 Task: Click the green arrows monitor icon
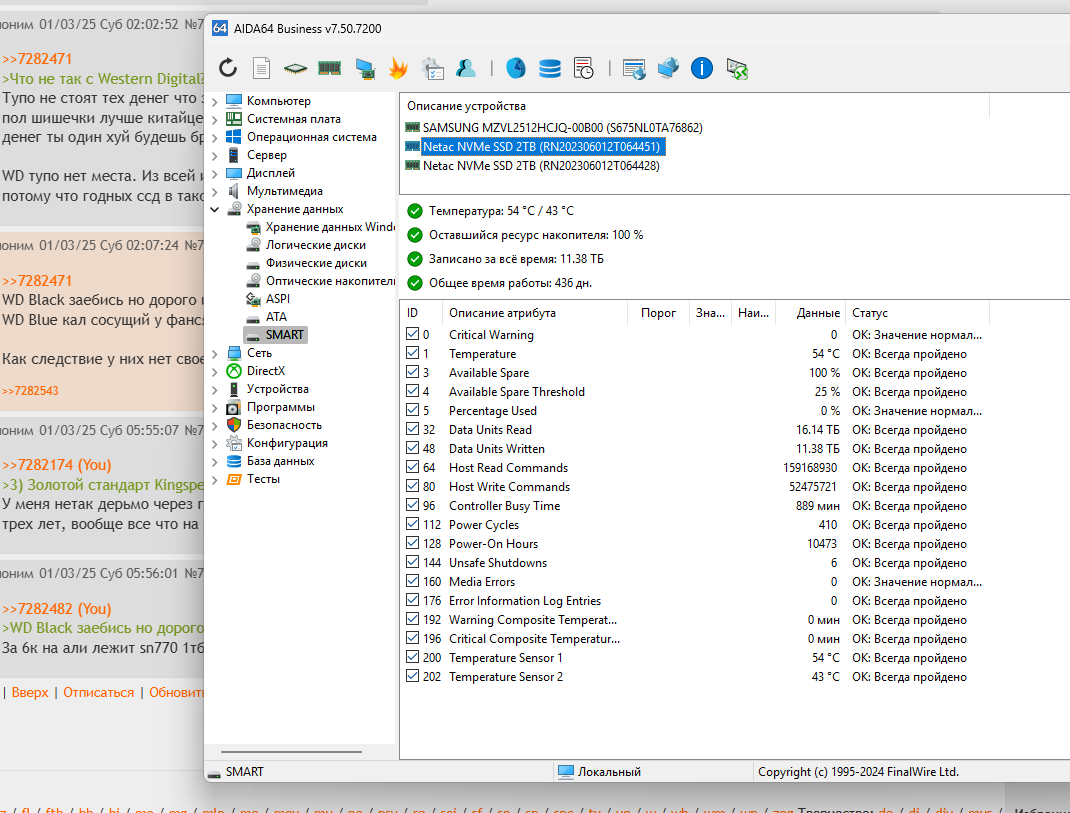[x=737, y=69]
